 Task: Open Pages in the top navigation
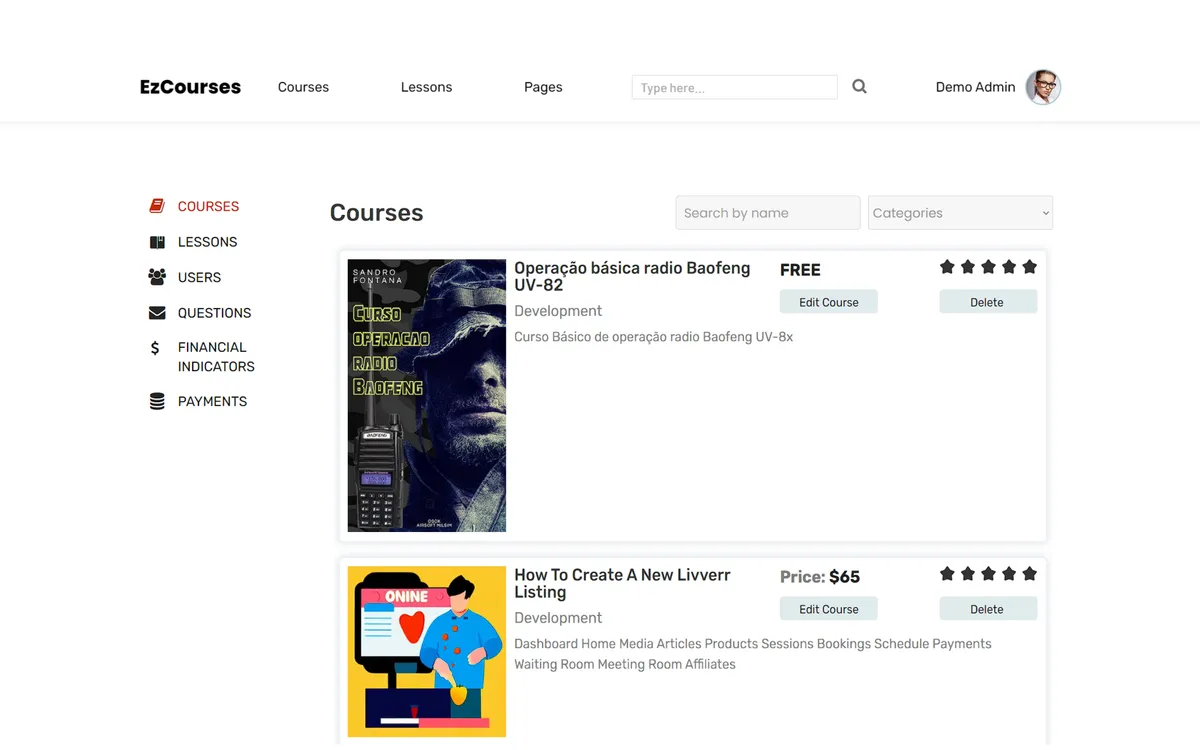click(x=543, y=87)
